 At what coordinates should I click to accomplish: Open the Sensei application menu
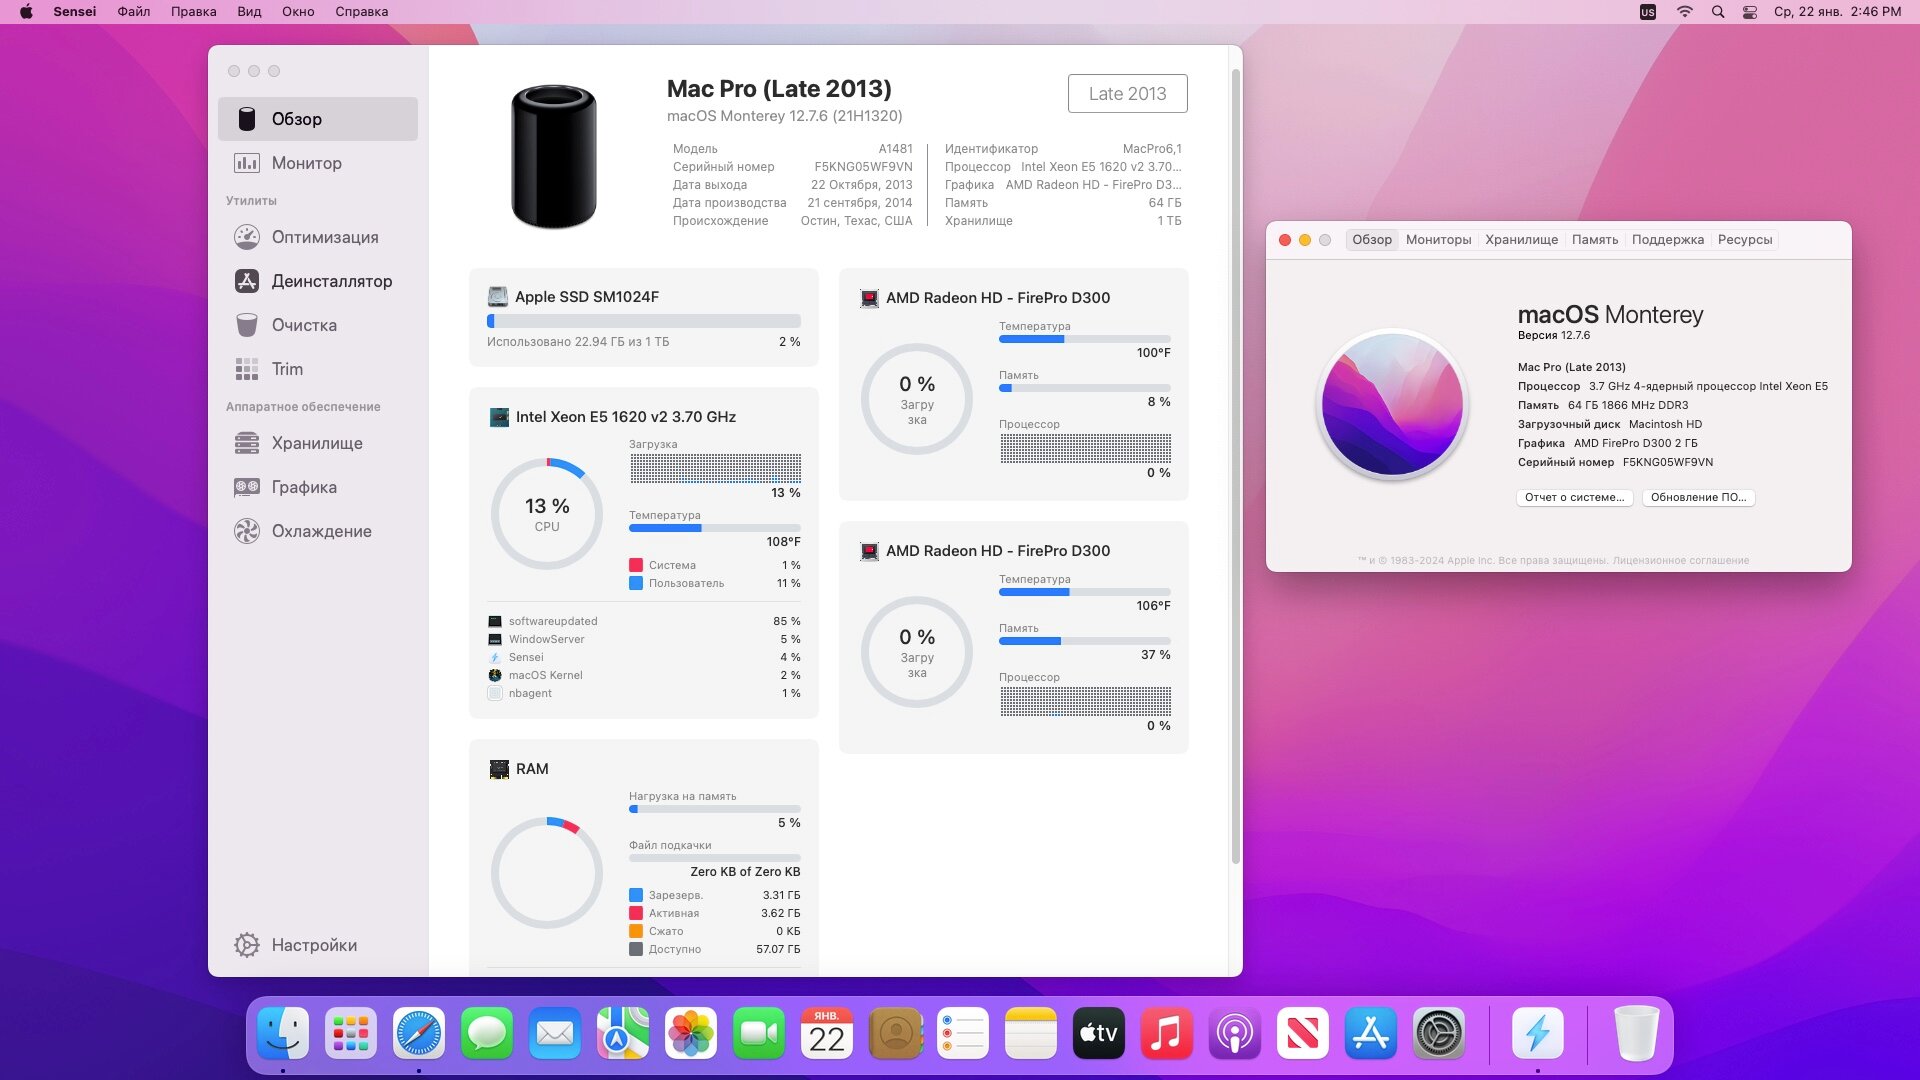75,12
